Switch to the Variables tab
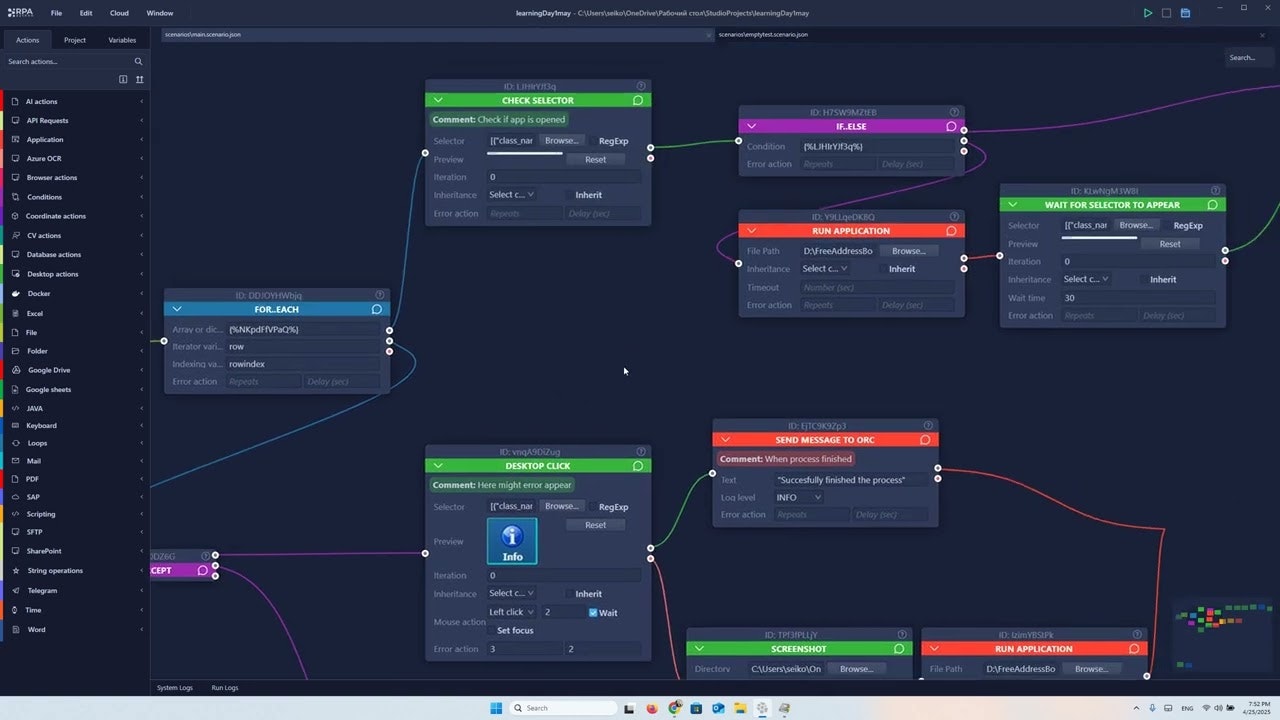Viewport: 1280px width, 720px height. [122, 40]
